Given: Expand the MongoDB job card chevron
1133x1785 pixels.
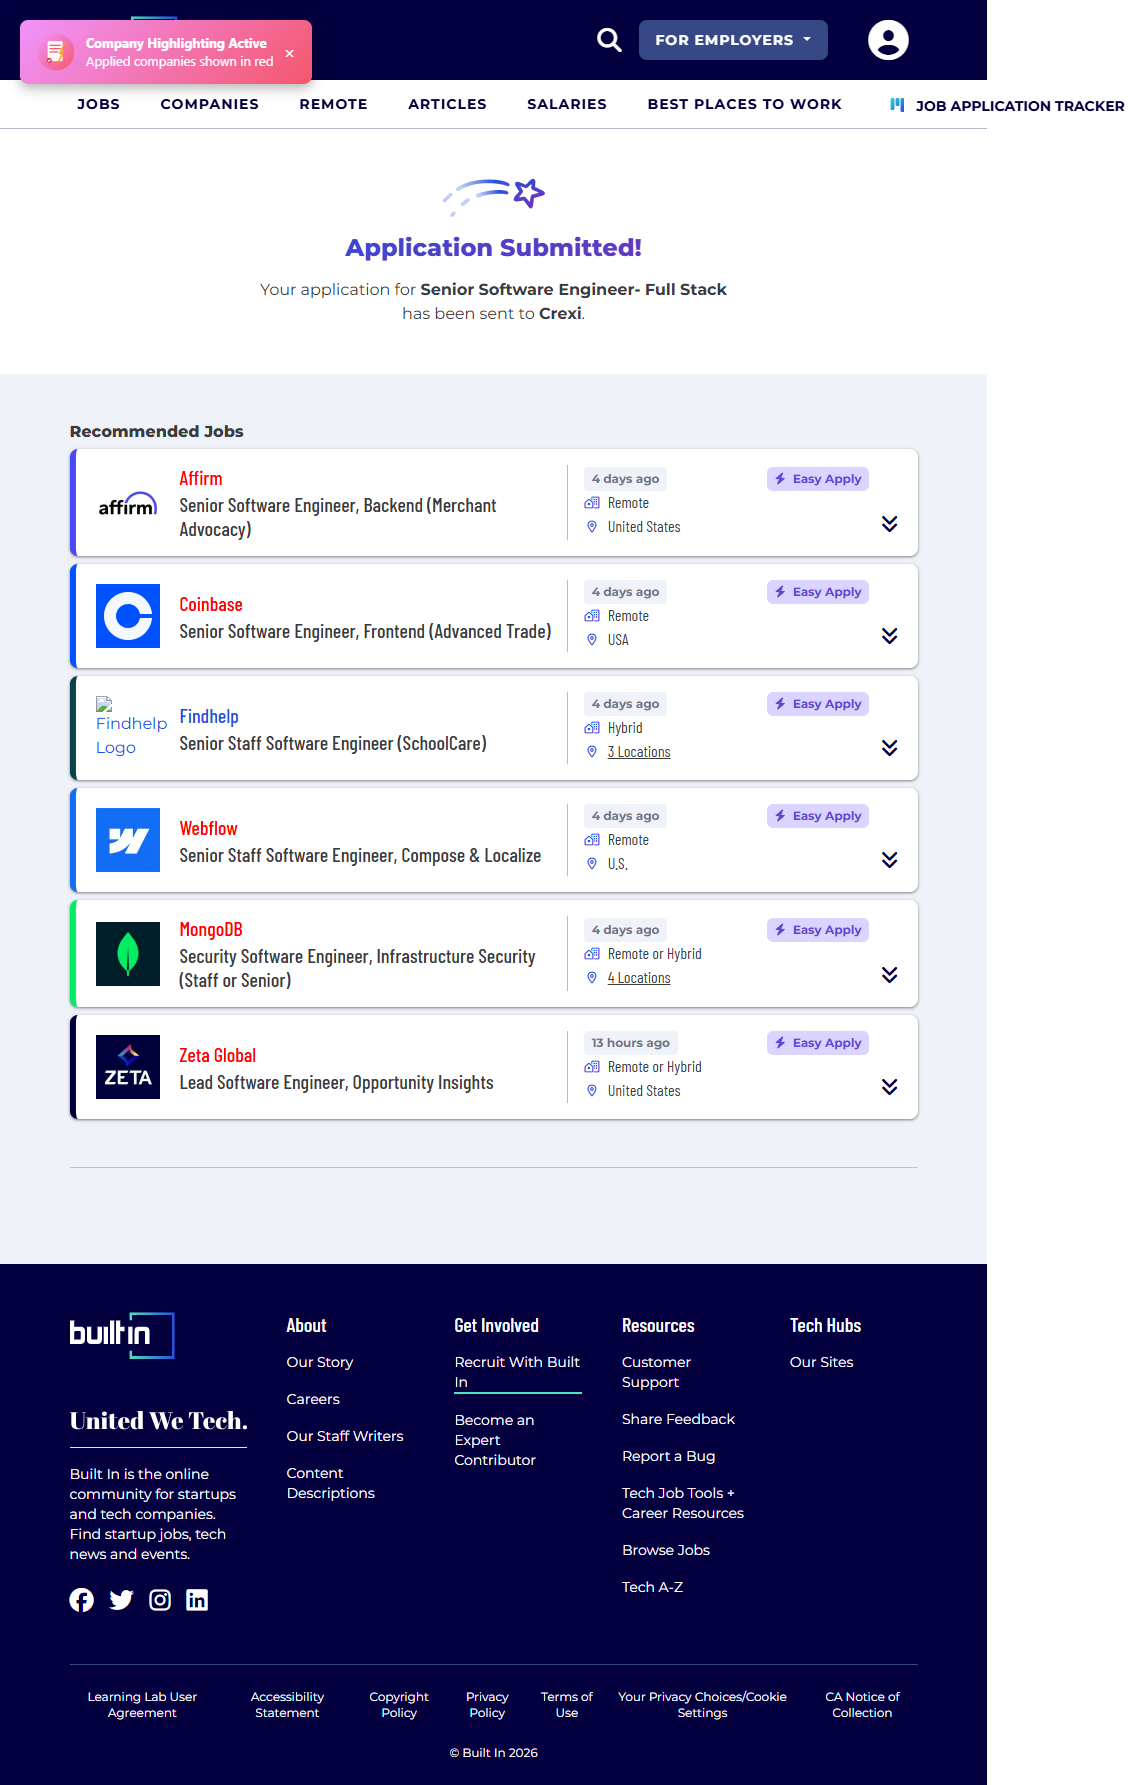Looking at the screenshot, I should coord(889,975).
